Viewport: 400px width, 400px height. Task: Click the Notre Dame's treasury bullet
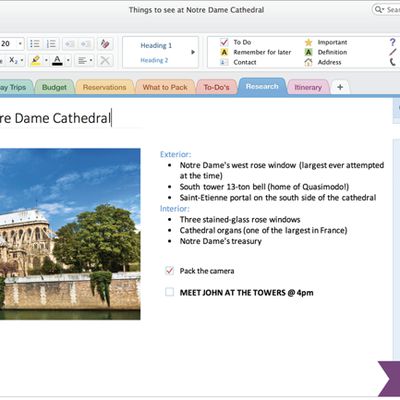point(221,241)
